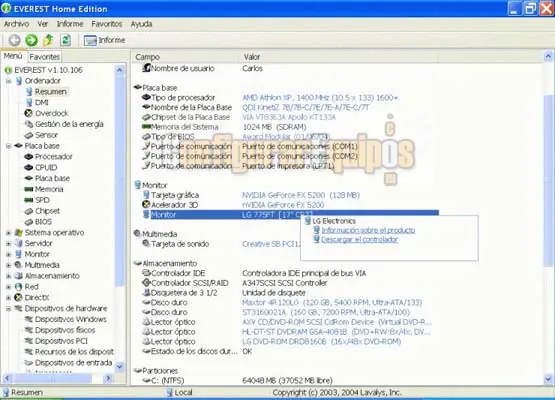Click the green Refresh icon
The image size is (555, 400).
(65, 40)
